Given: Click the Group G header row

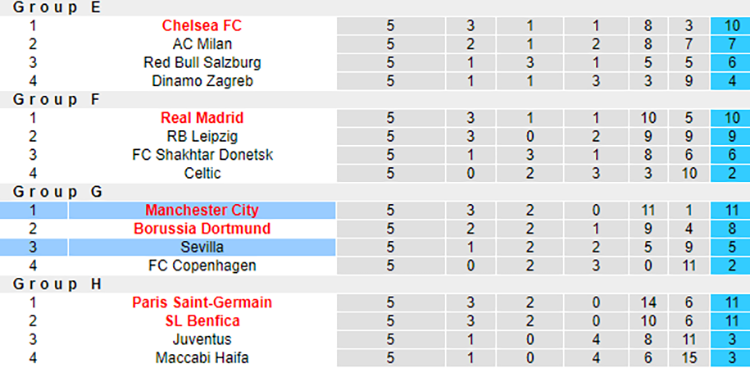Looking at the screenshot, I should [x=375, y=192].
